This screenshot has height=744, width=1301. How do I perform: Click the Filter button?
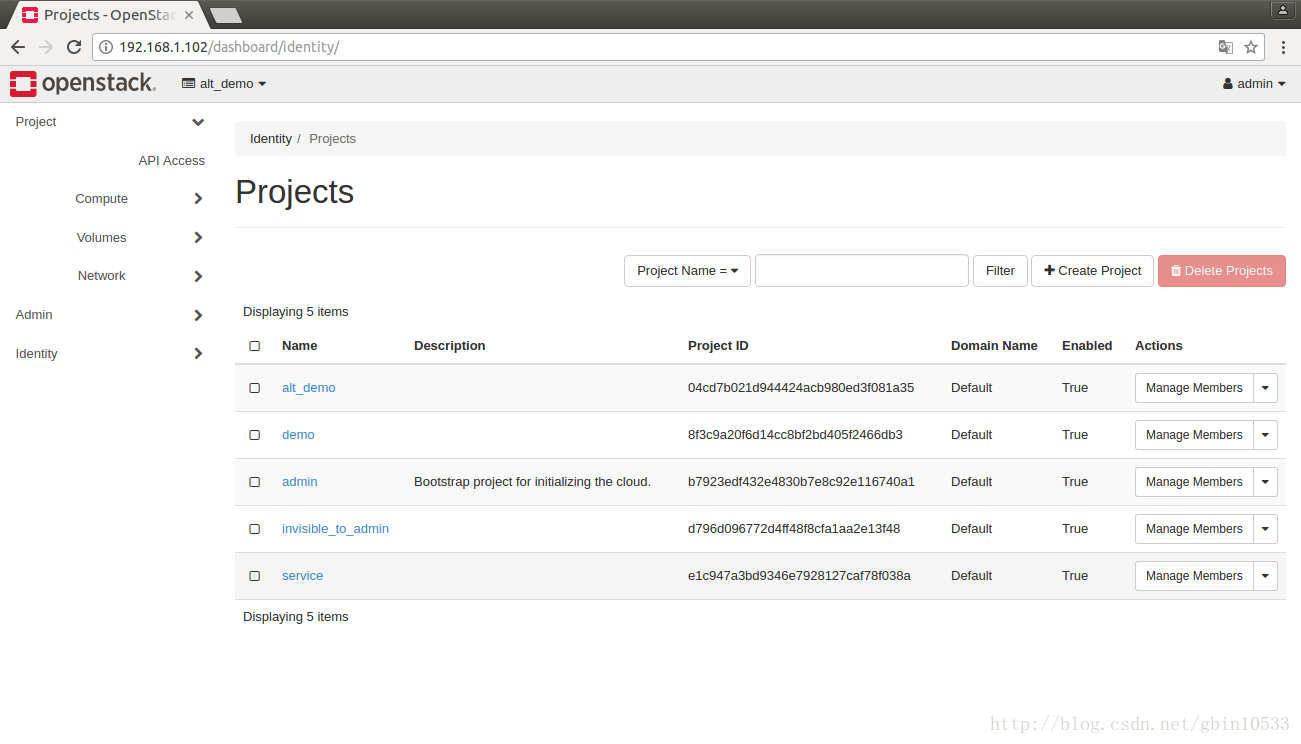pos(1000,271)
